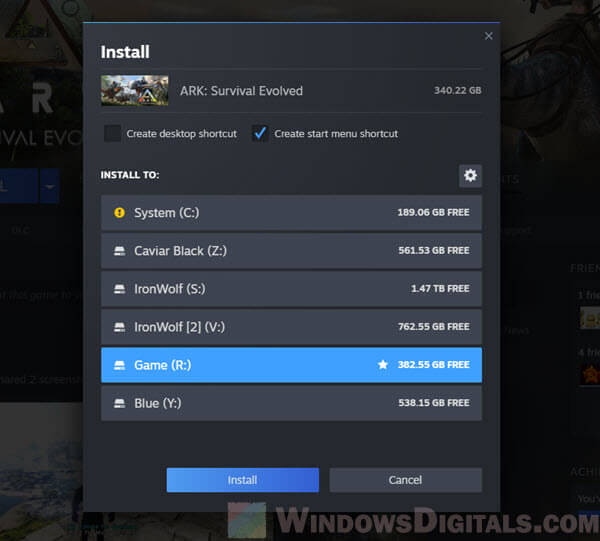Image resolution: width=600 pixels, height=541 pixels.
Task: Click the default star on Game (R:)
Action: tap(383, 364)
